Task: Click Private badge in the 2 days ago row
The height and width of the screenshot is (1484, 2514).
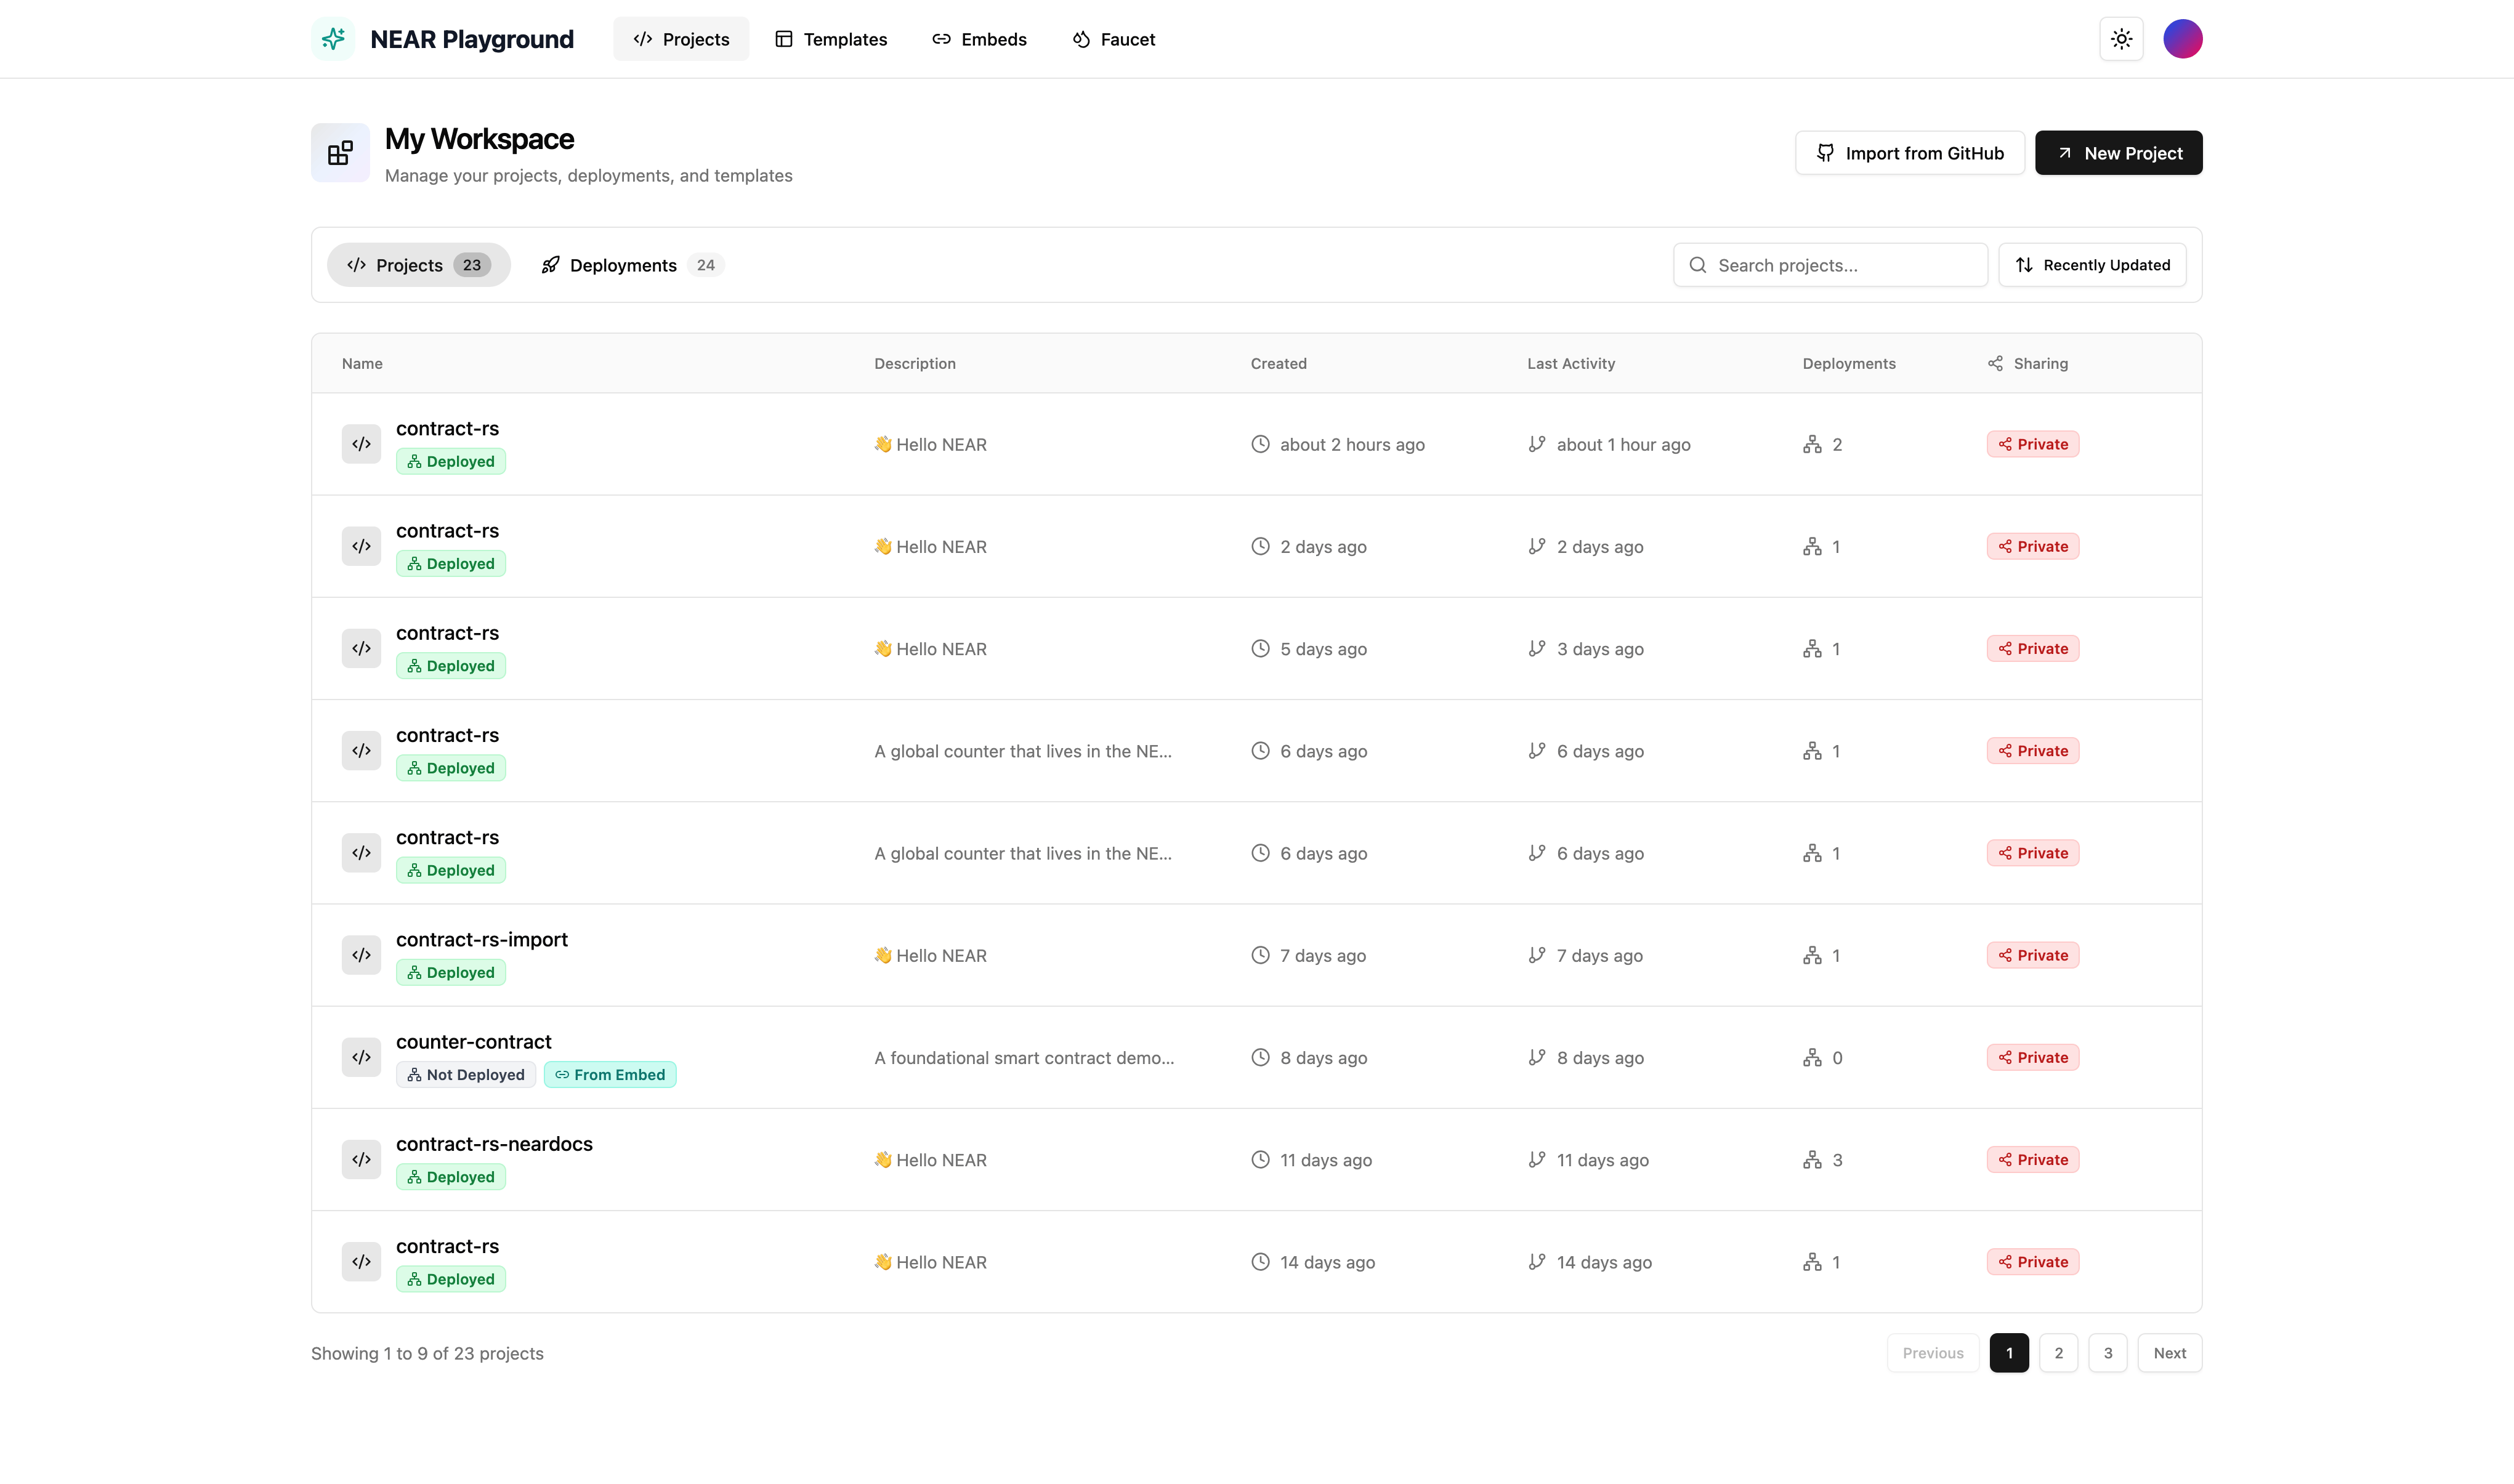Action: (2032, 546)
